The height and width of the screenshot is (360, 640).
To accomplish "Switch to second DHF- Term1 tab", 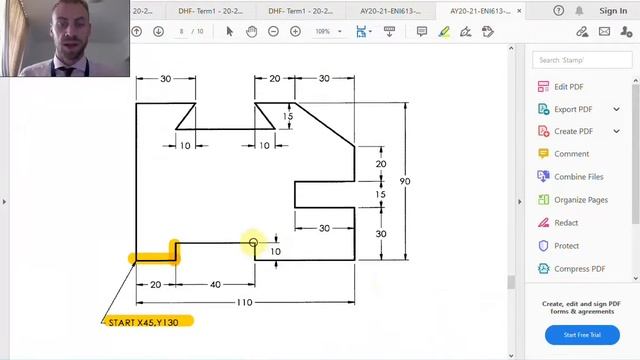I will [300, 11].
